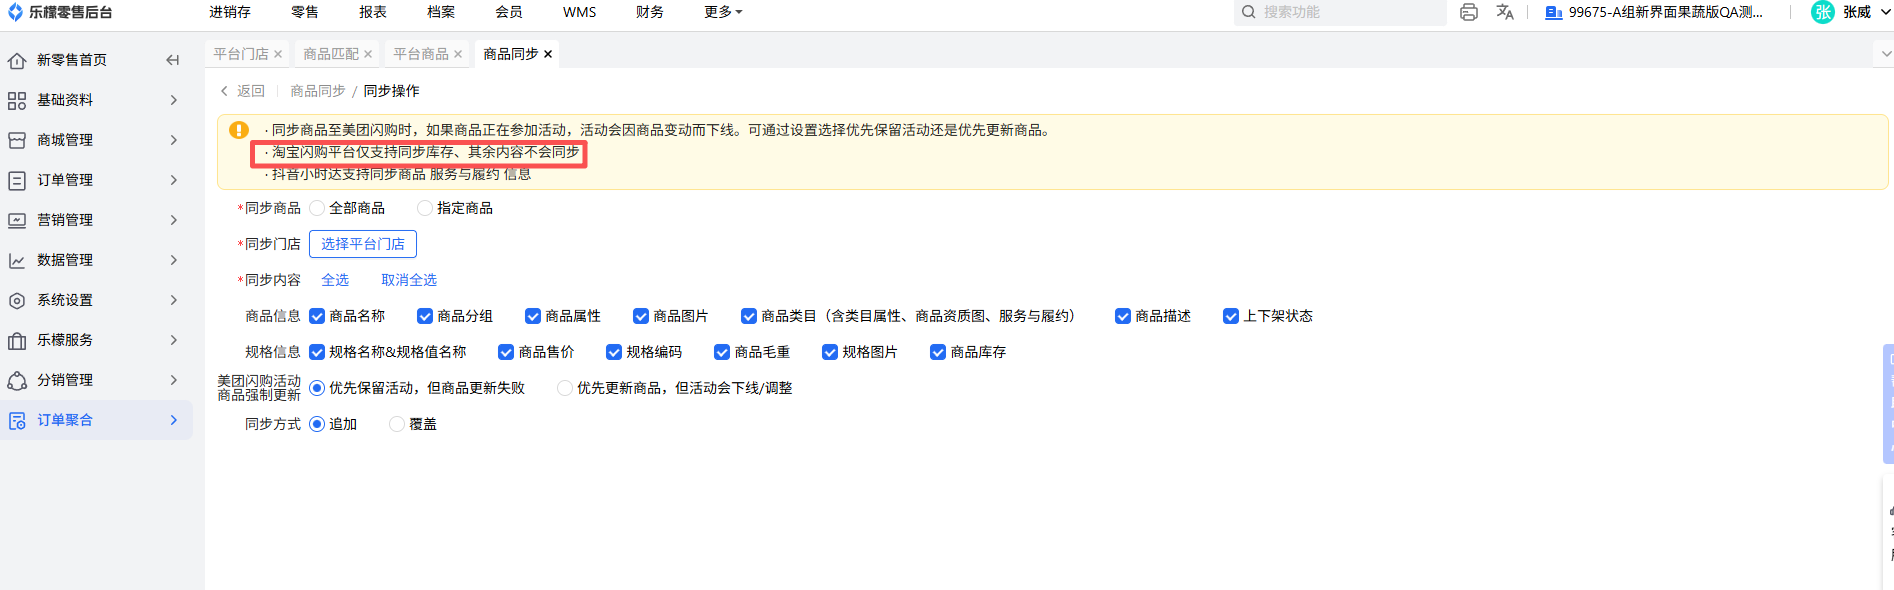Image resolution: width=1894 pixels, height=590 pixels.
Task: Close the 商品匹配 tab
Action: coord(368,54)
